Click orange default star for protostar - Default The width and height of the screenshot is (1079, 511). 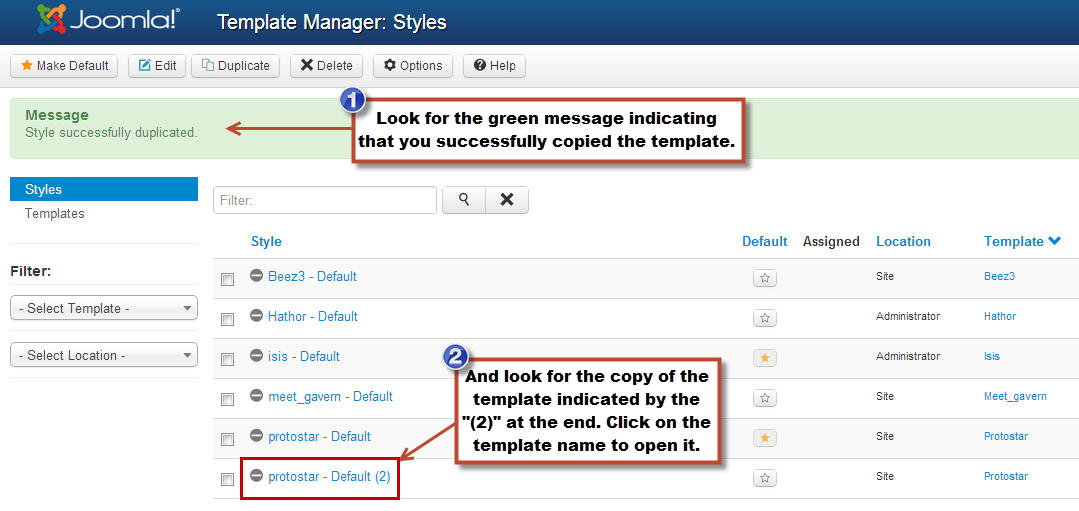click(765, 437)
